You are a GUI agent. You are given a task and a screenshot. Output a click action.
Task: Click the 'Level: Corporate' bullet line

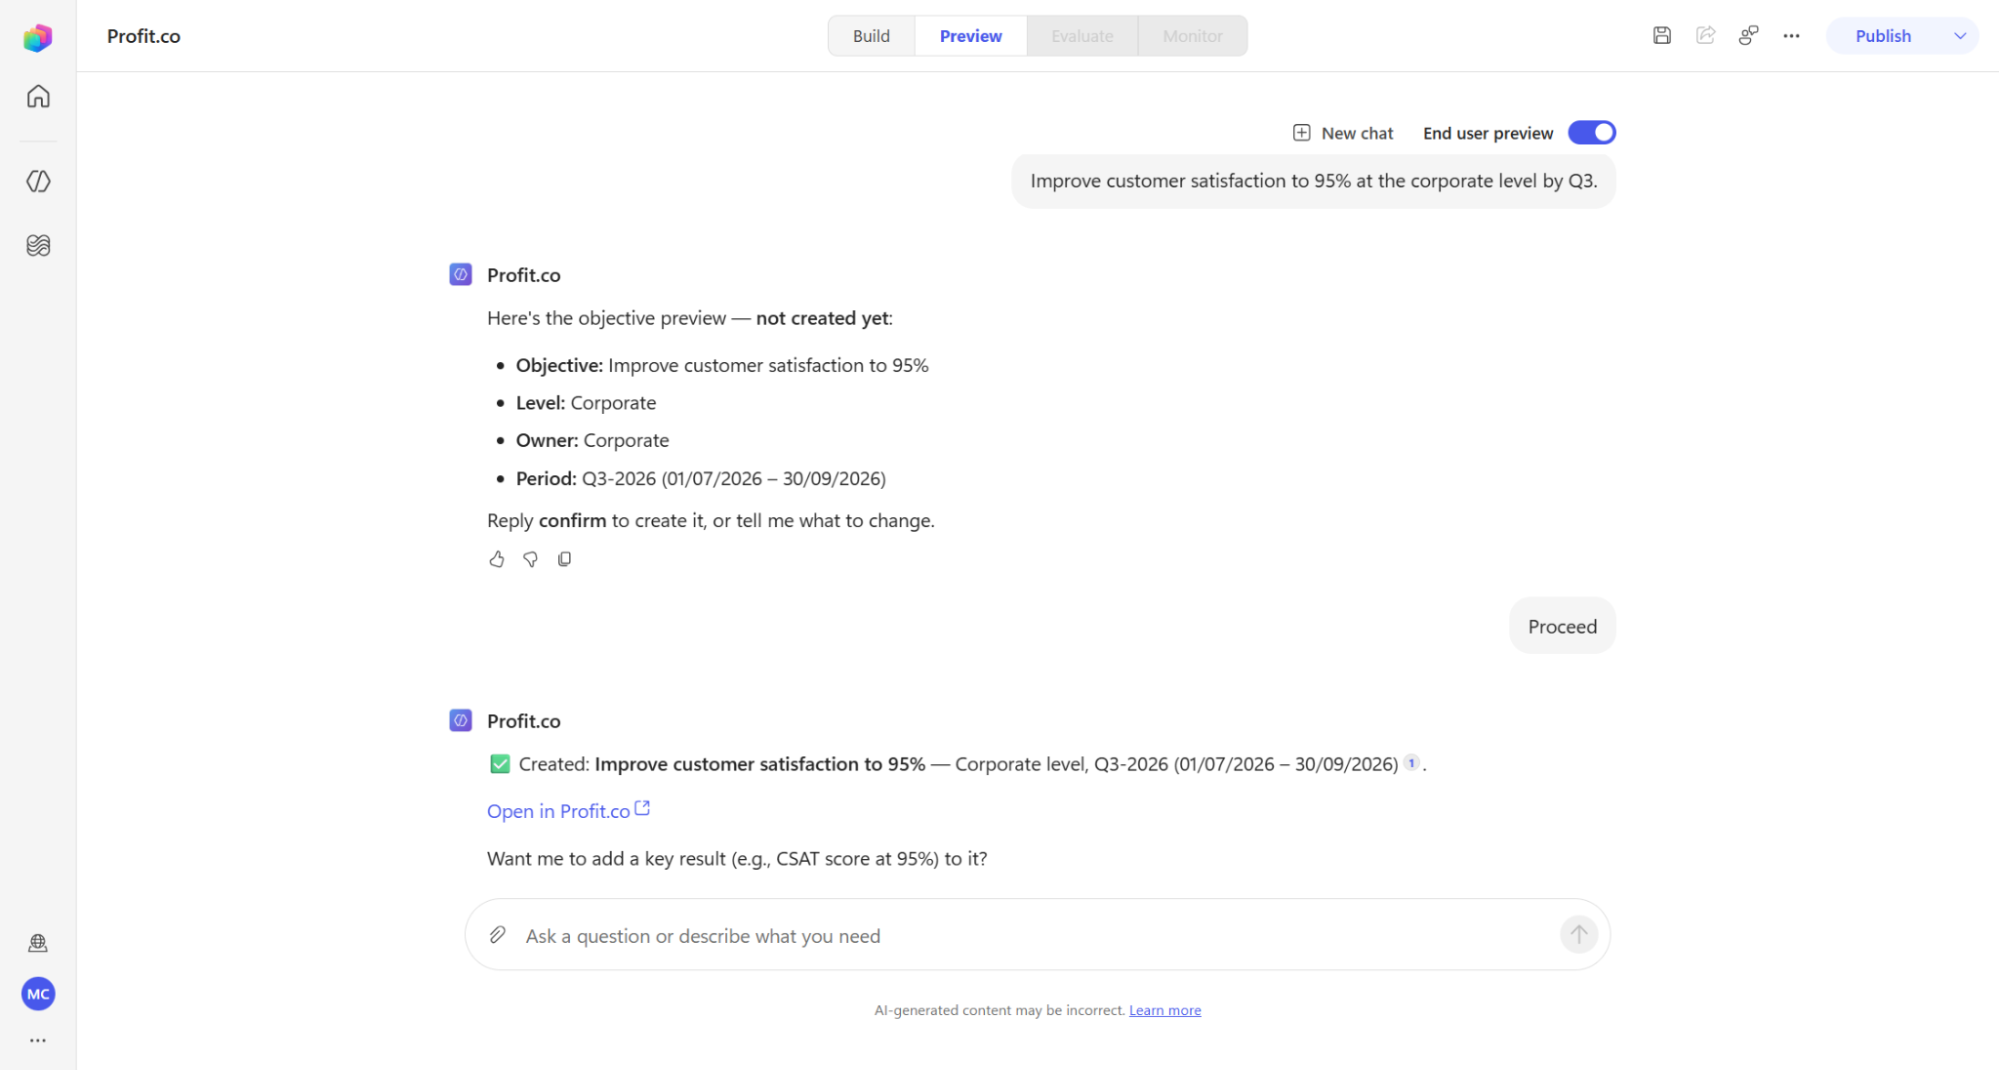pyautogui.click(x=586, y=402)
